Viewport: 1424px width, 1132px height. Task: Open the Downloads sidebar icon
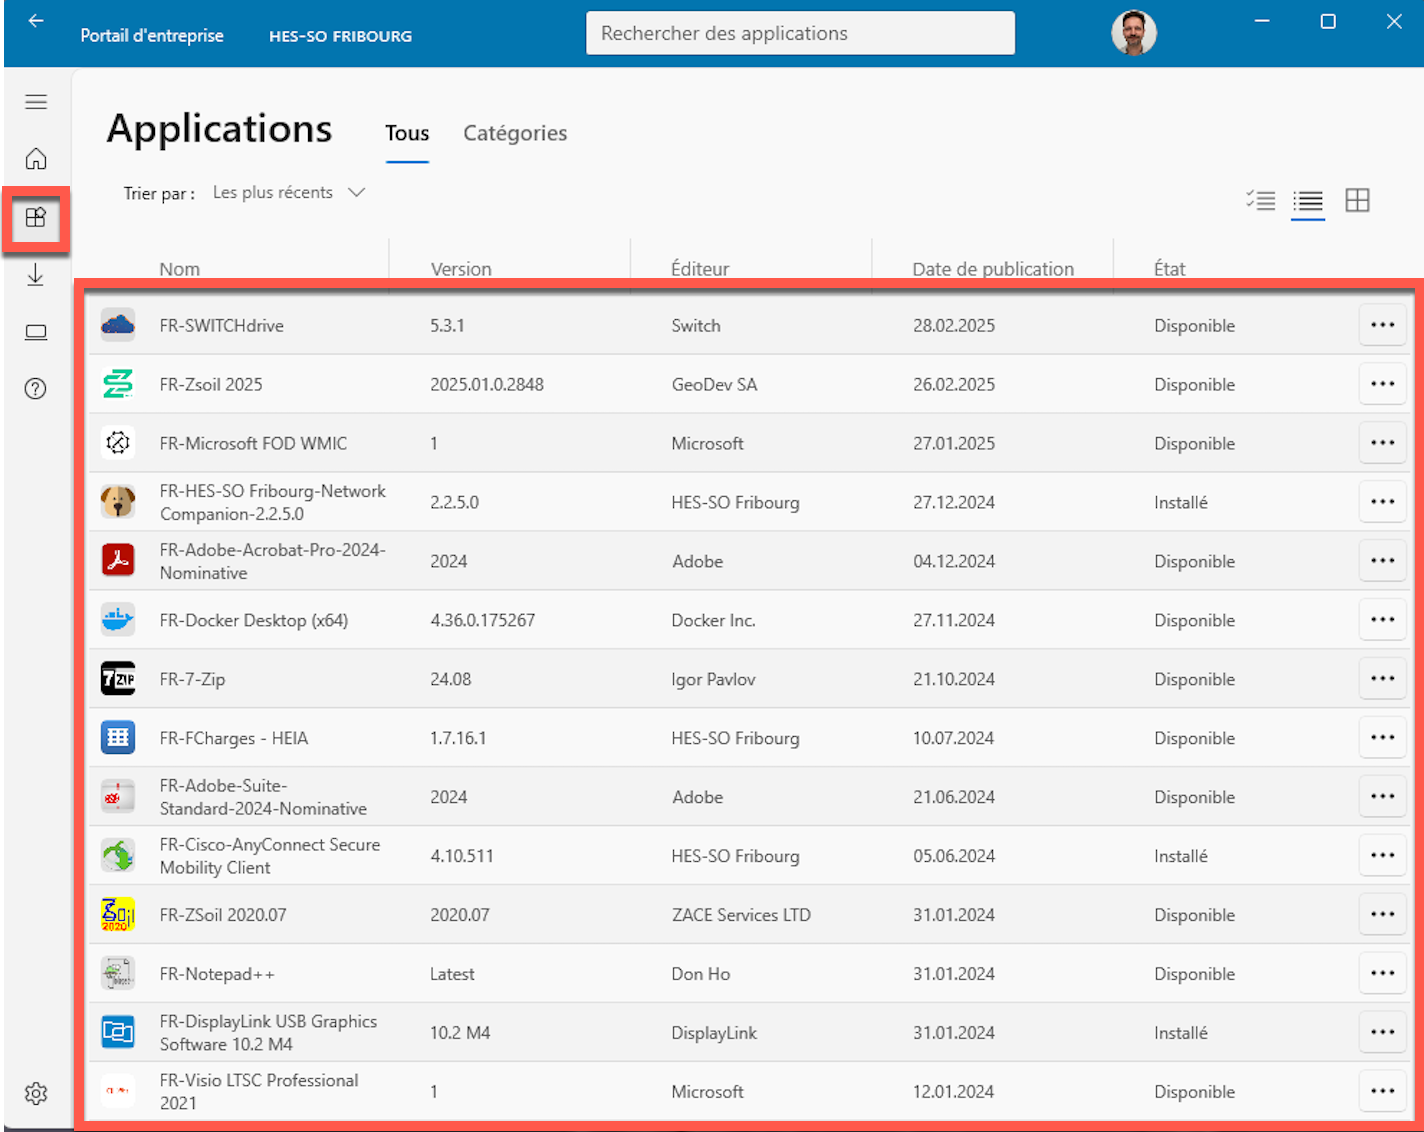36,275
